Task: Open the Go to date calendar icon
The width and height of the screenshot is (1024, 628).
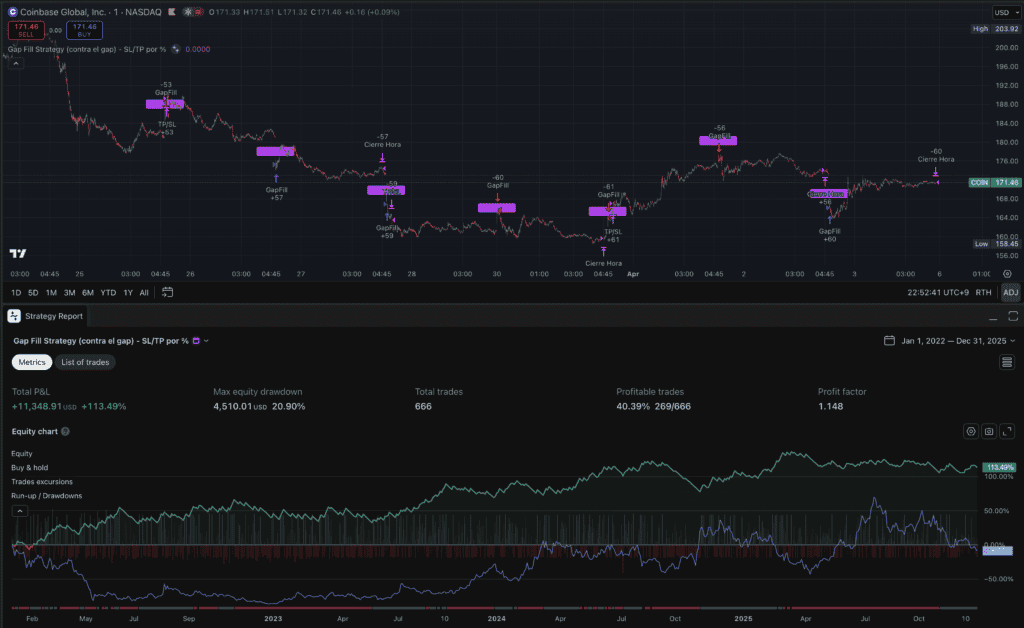Action: point(167,292)
